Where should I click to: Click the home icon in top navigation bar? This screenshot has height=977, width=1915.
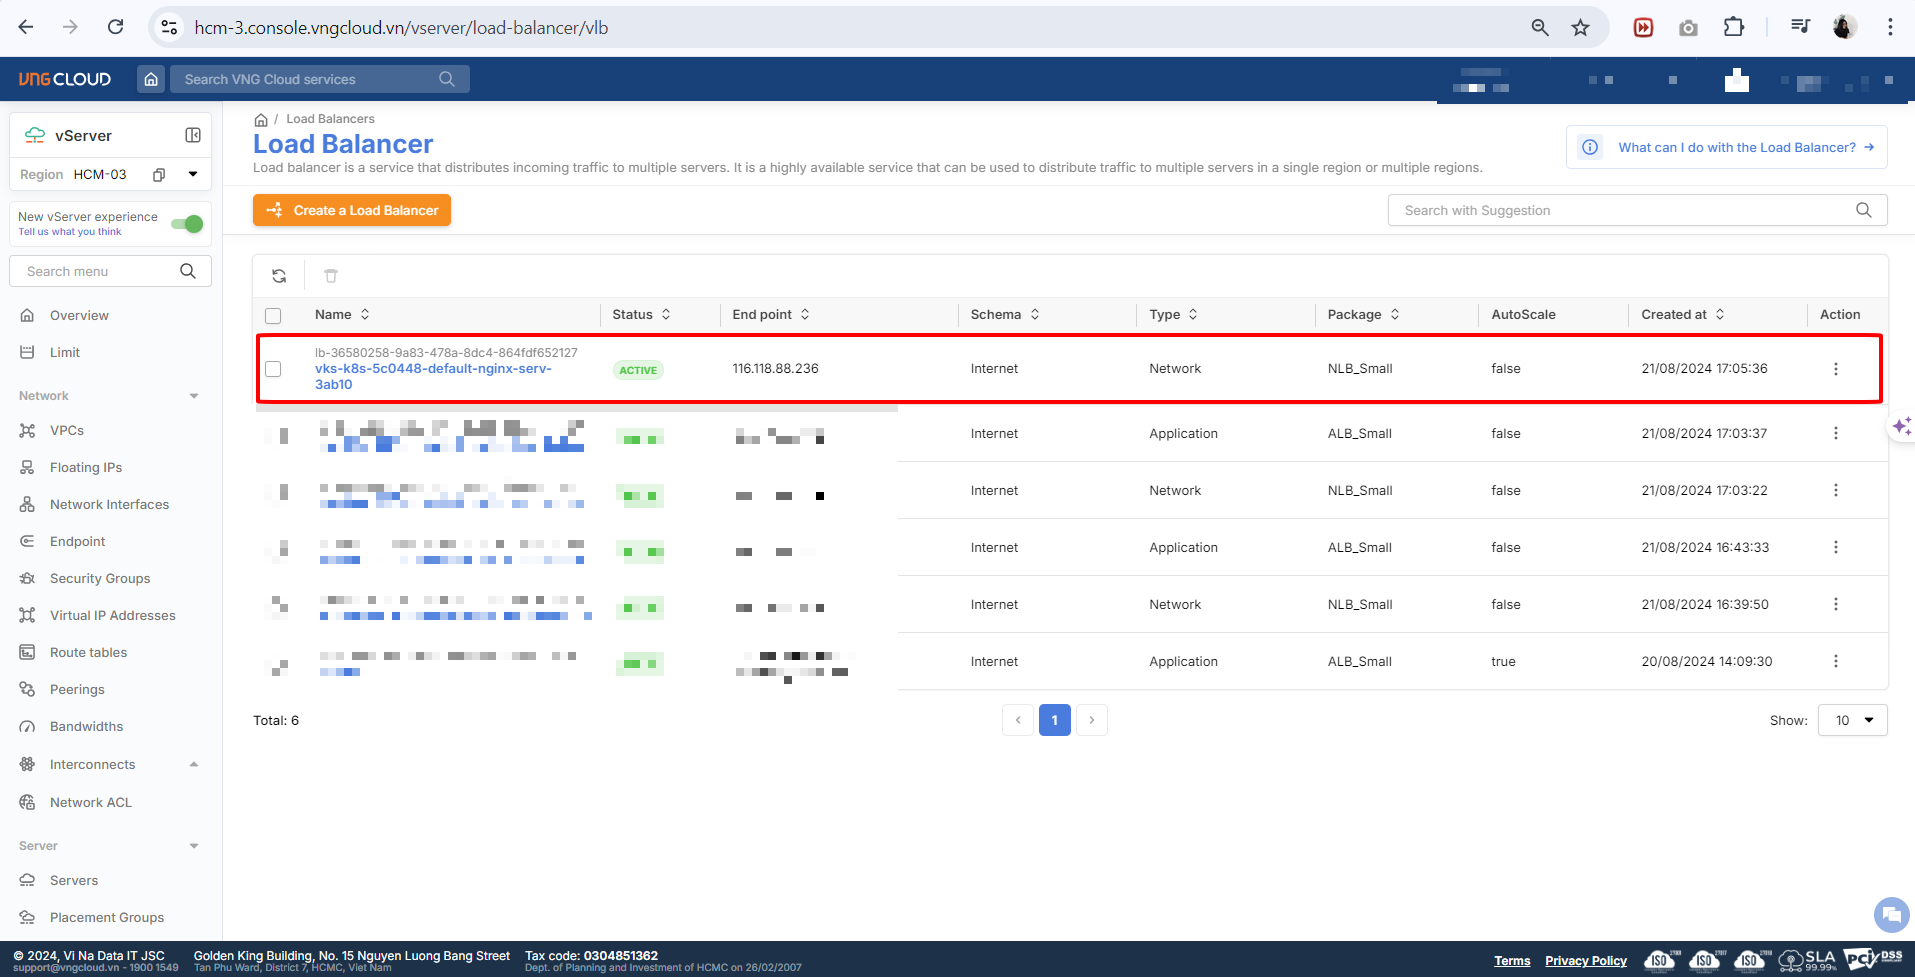coord(151,79)
